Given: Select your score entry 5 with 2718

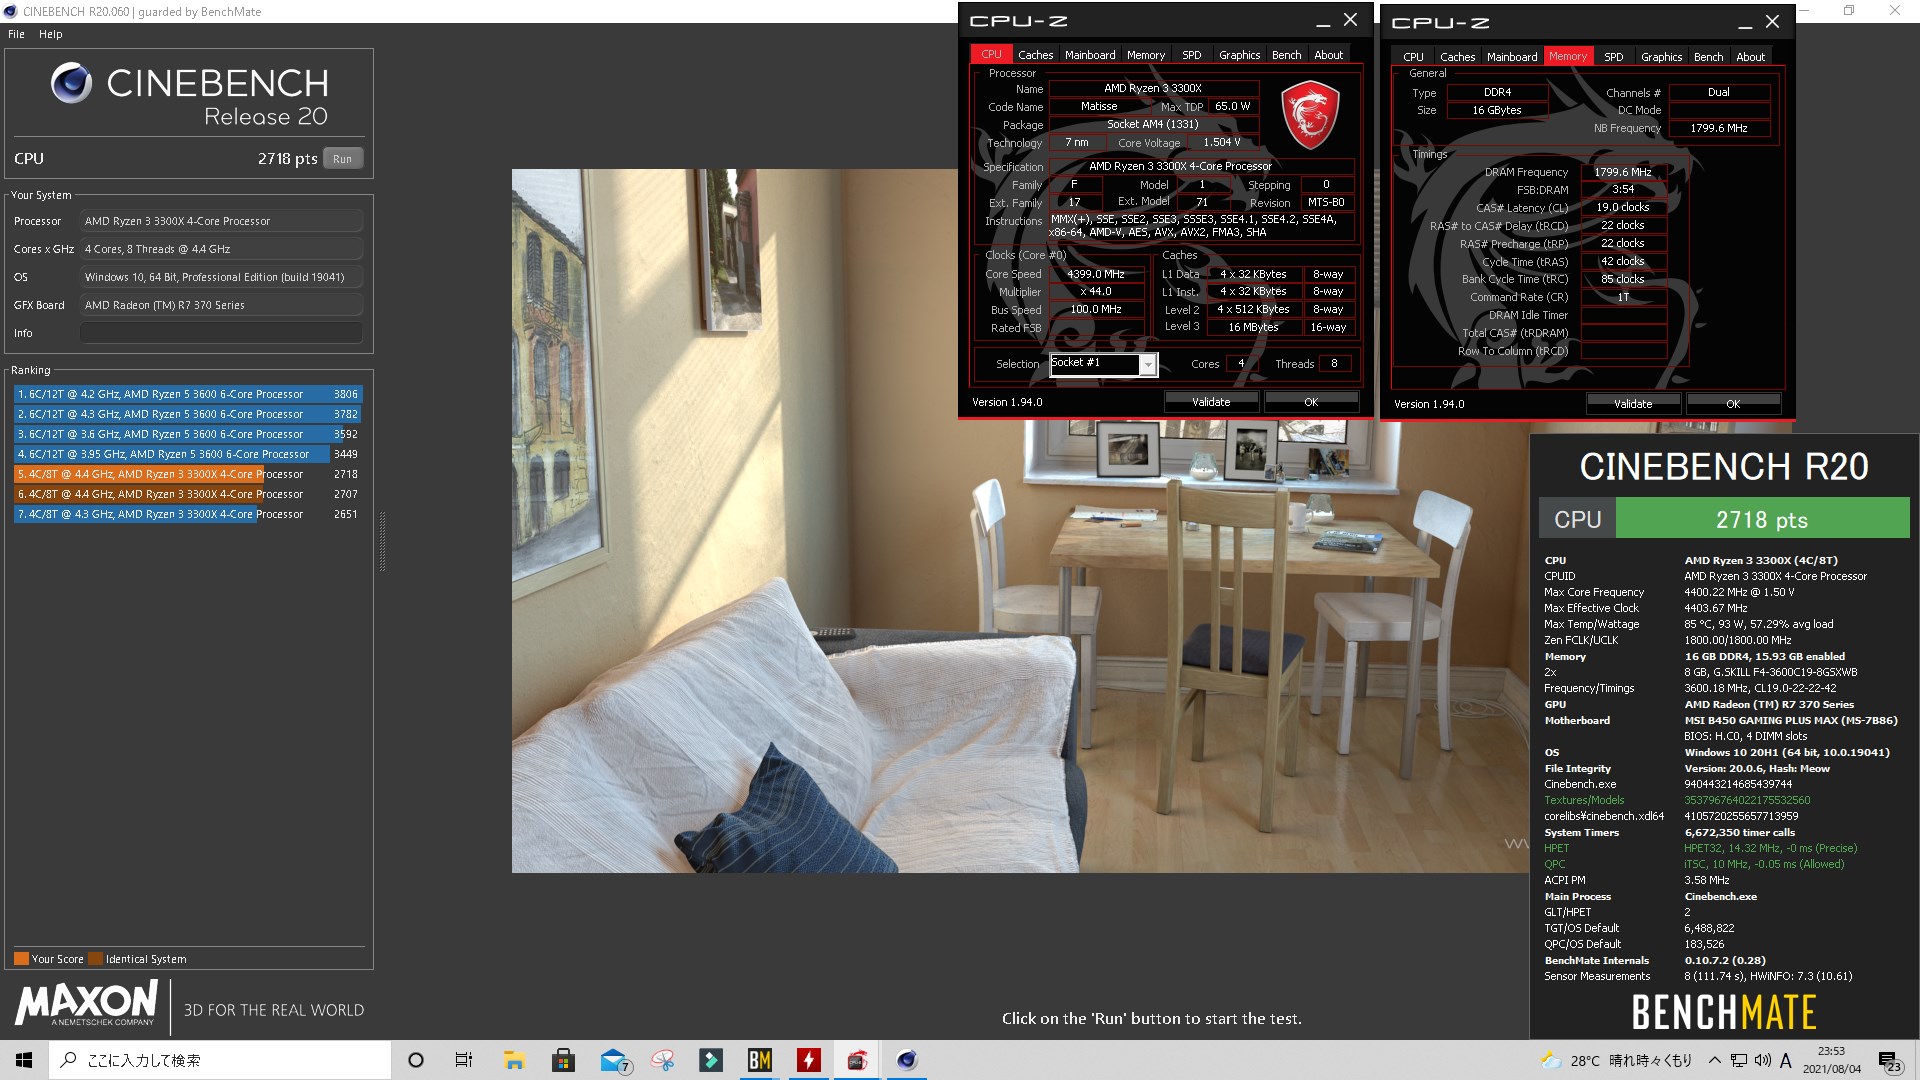Looking at the screenshot, I should [x=188, y=474].
